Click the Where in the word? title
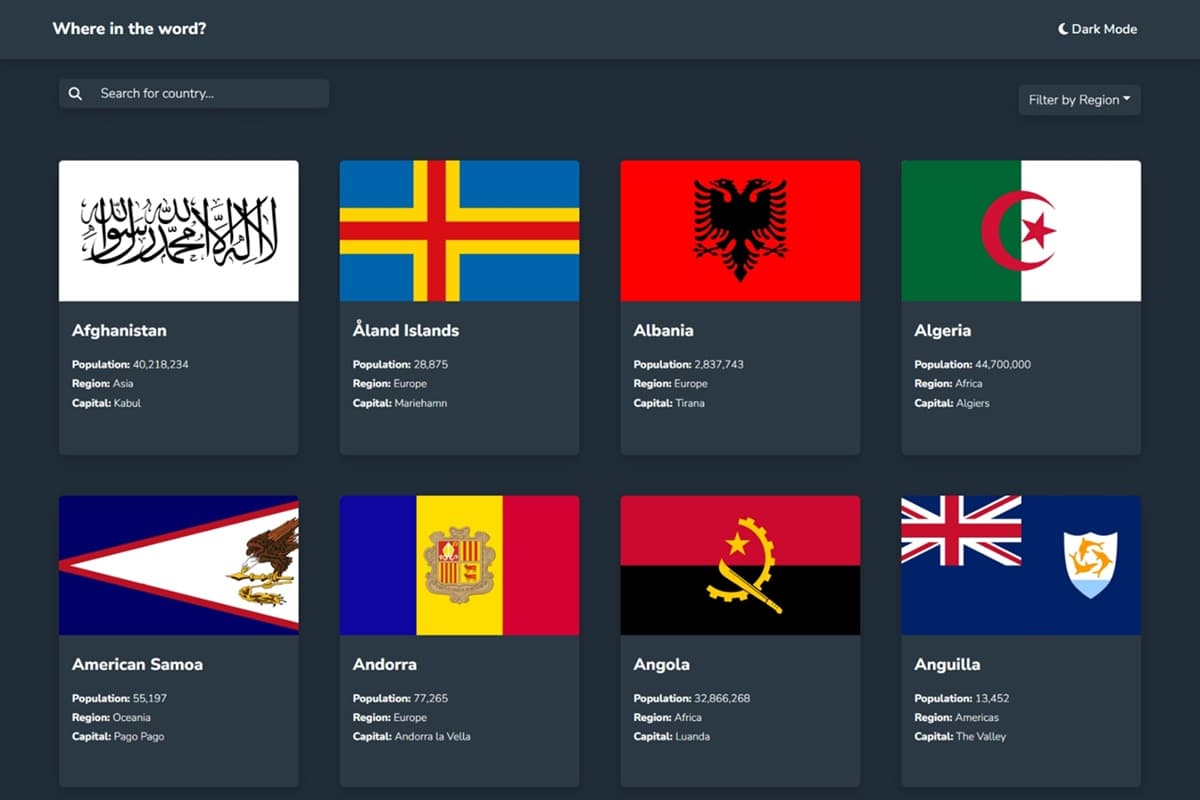The height and width of the screenshot is (800, 1200). 129,29
